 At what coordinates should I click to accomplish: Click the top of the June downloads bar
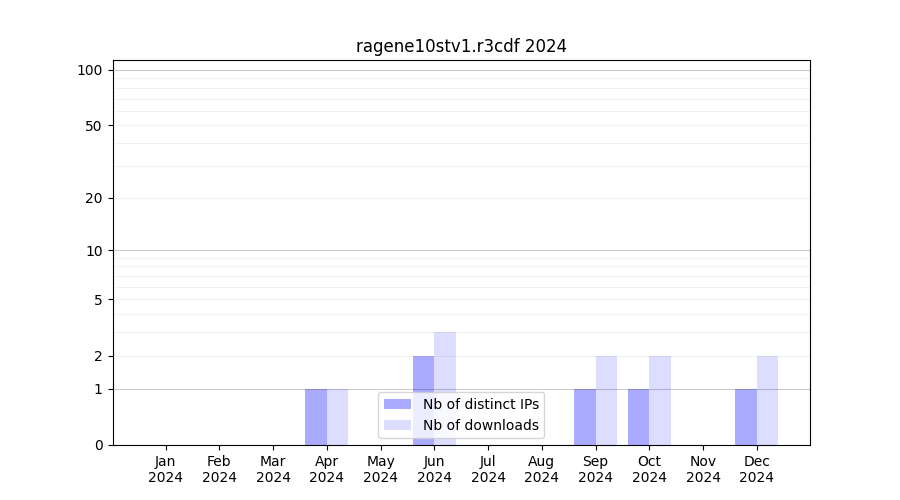(x=445, y=334)
